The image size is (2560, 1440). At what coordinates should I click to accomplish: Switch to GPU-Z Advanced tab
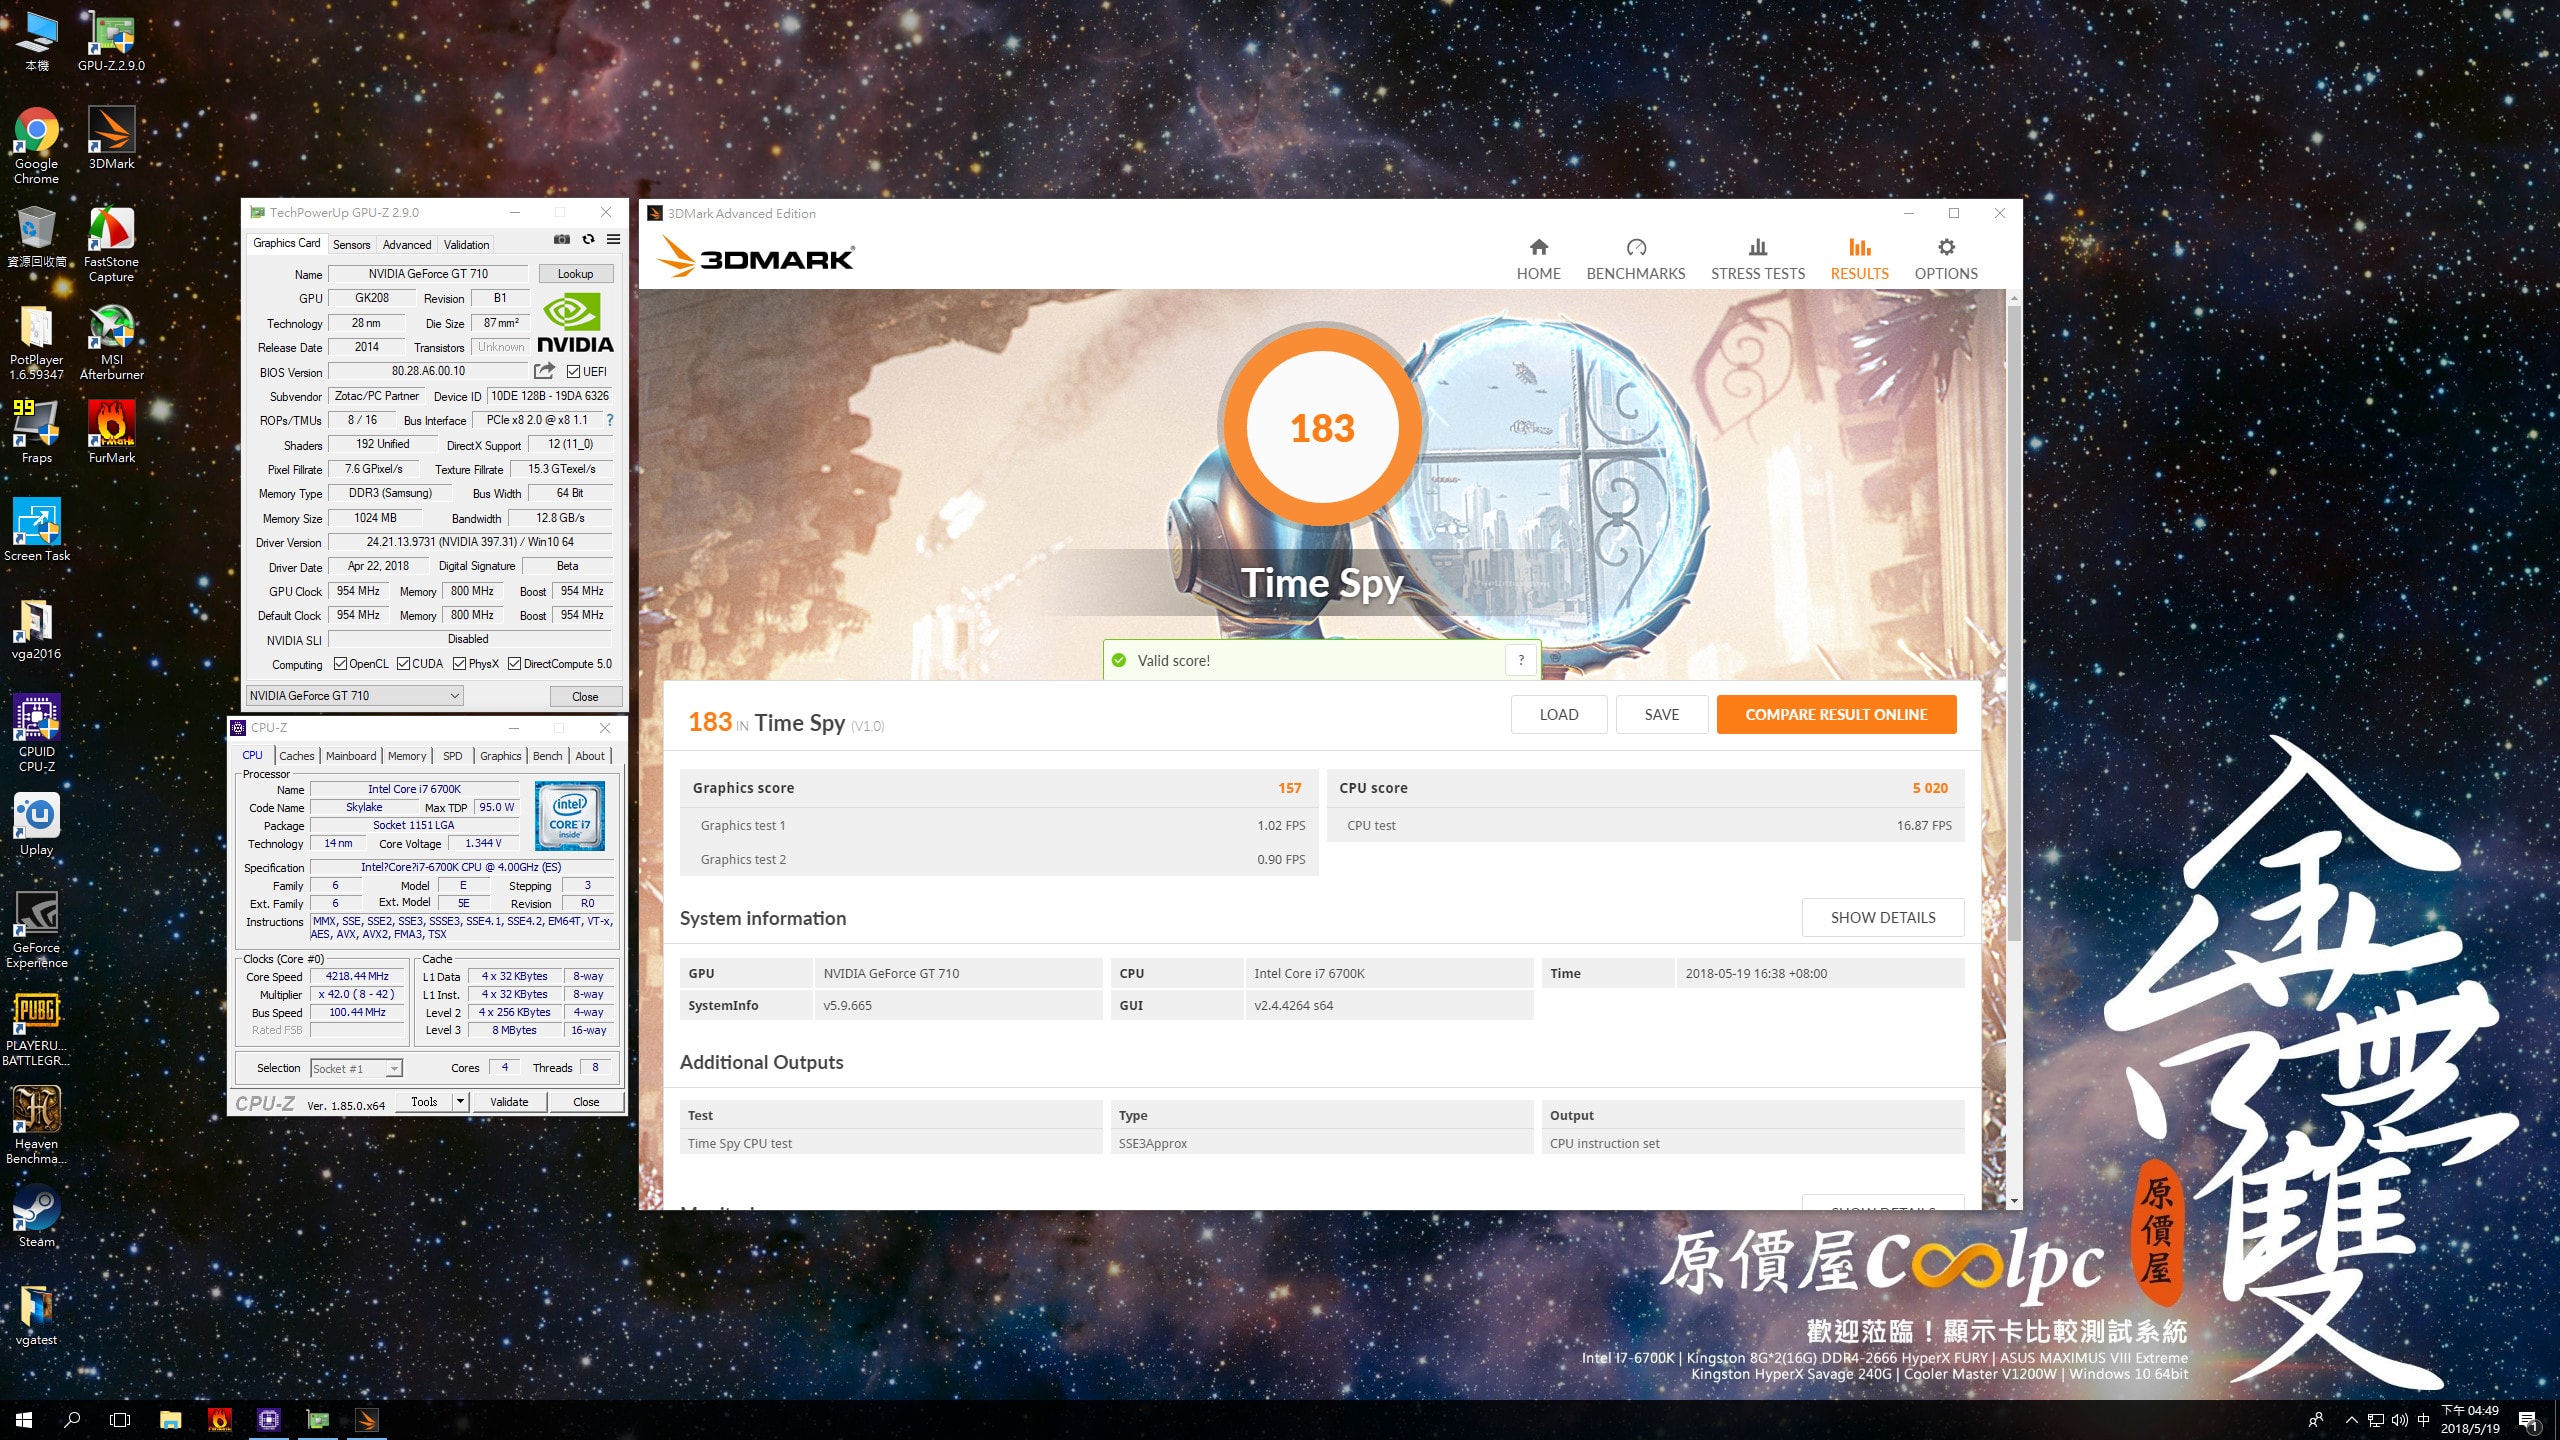pos(407,244)
